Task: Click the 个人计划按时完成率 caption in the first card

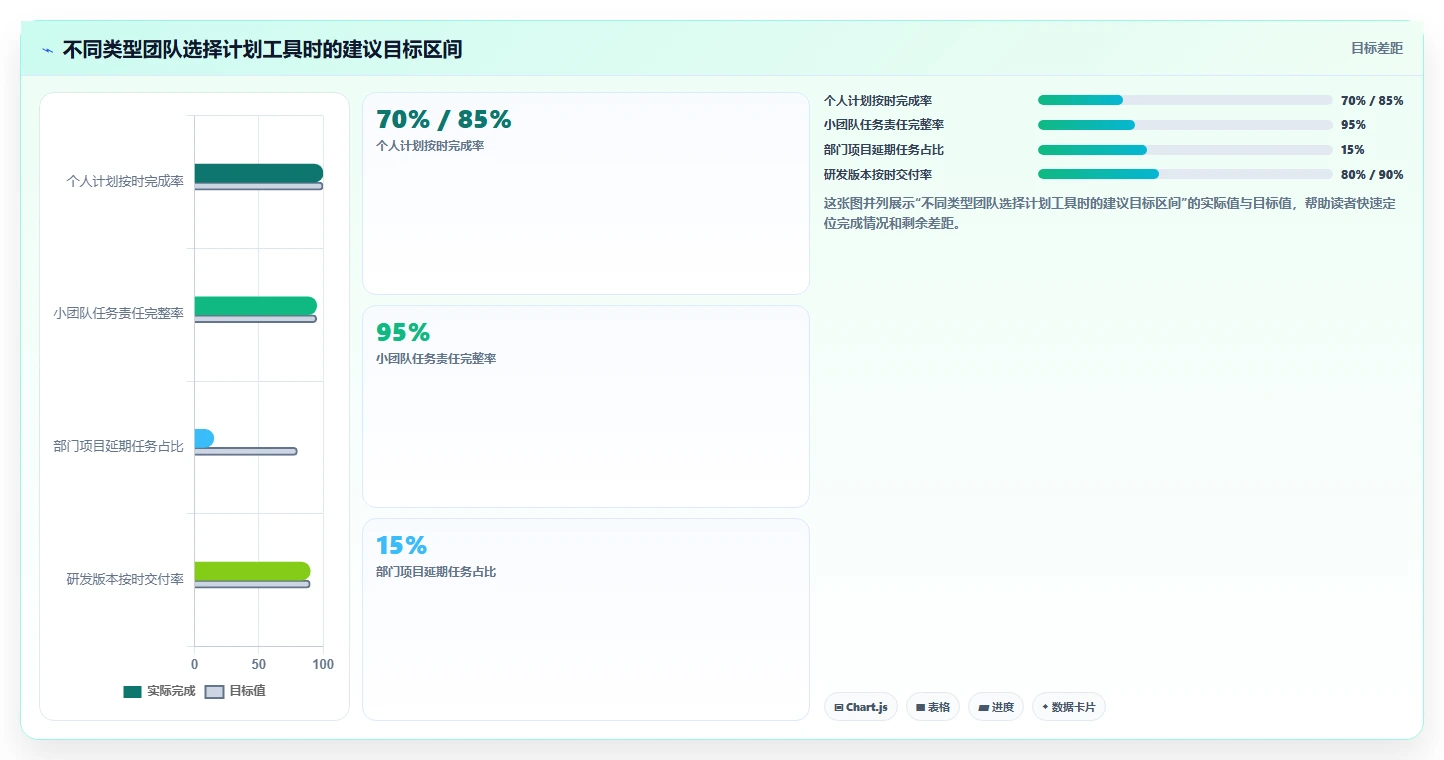Action: [430, 146]
